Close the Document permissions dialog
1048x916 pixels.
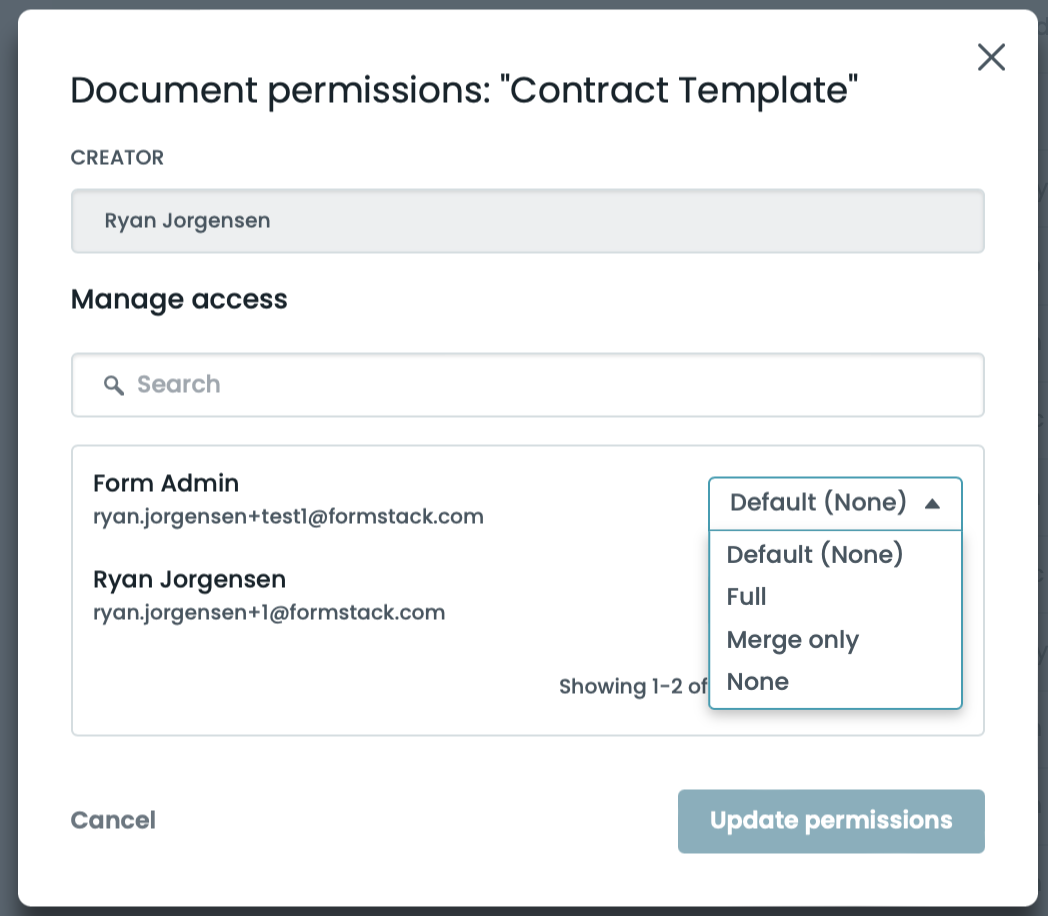point(991,58)
